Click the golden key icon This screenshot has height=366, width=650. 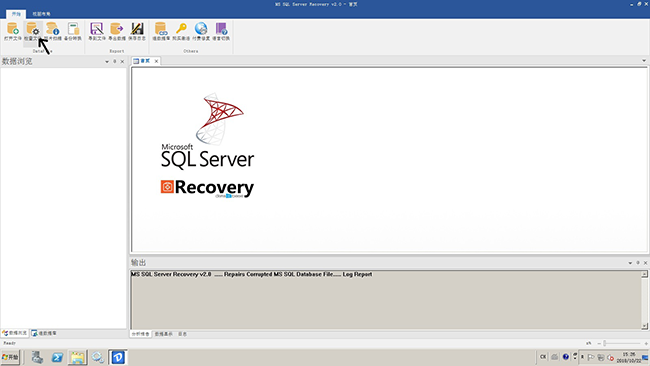tap(181, 29)
